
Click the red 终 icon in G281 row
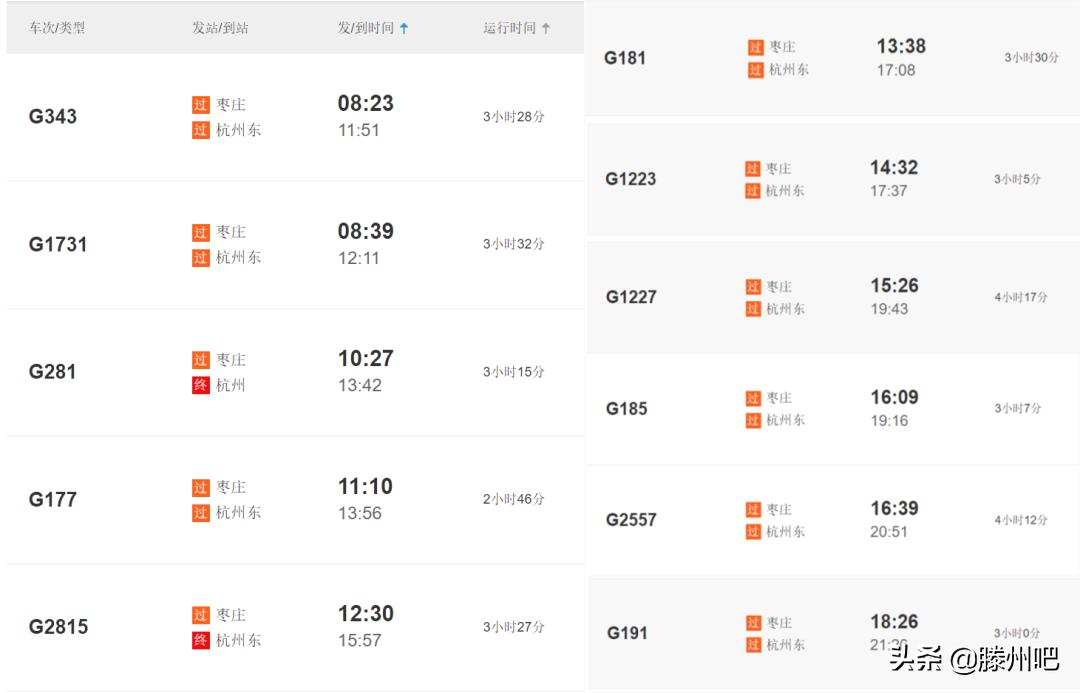click(200, 385)
